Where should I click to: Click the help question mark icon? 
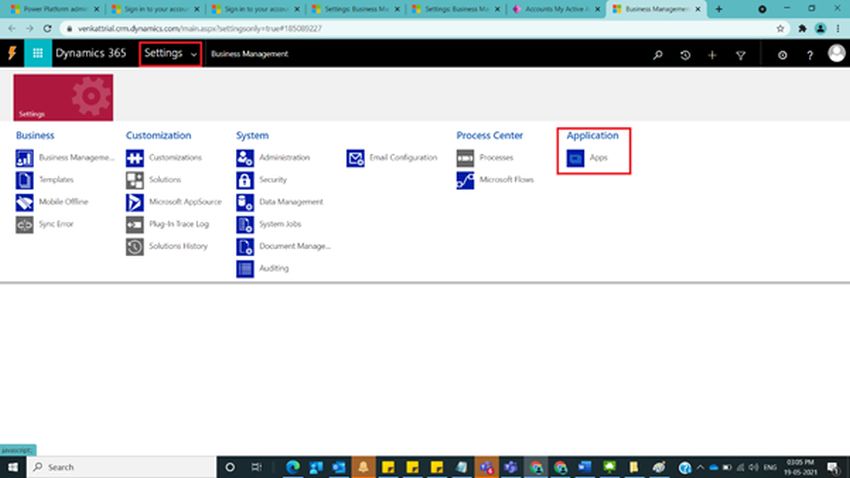tap(810, 55)
